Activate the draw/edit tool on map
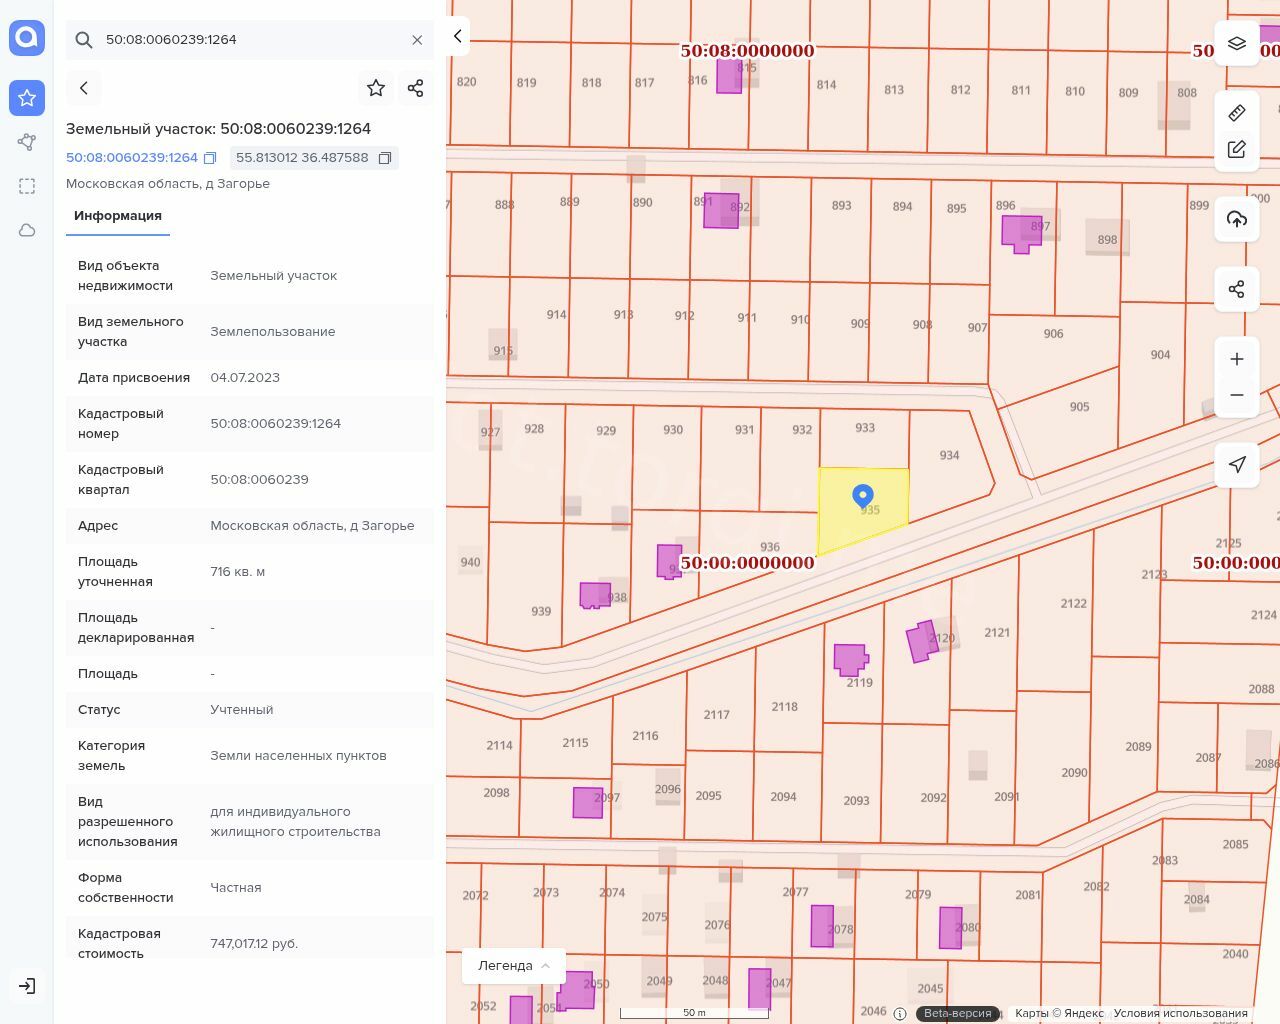1280x1024 pixels. tap(1237, 149)
